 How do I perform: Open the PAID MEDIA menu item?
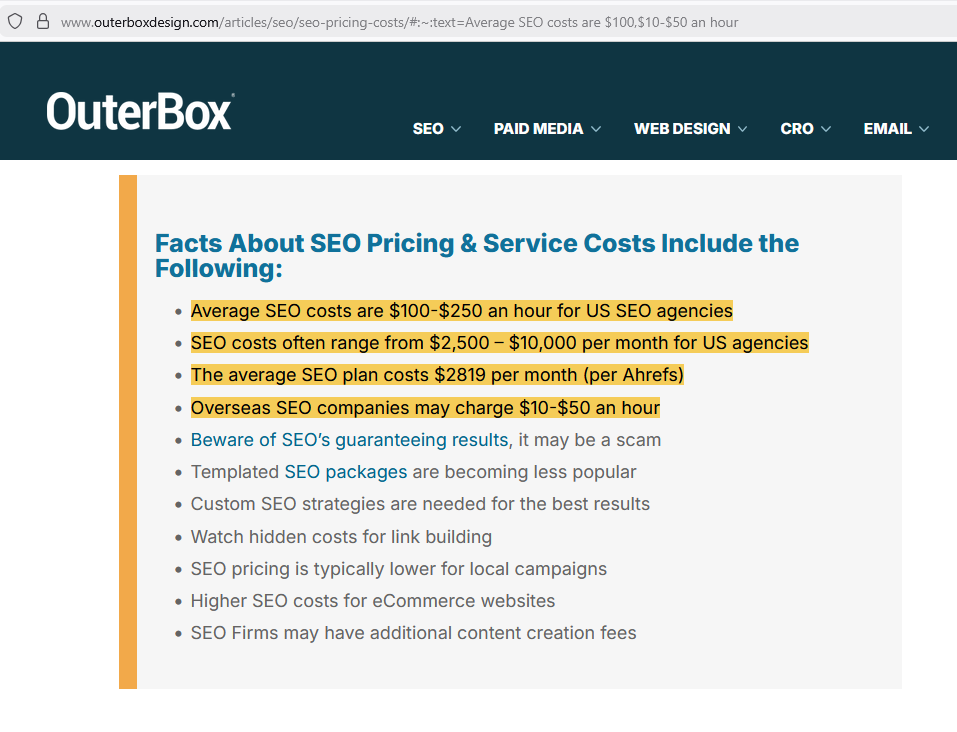(538, 129)
